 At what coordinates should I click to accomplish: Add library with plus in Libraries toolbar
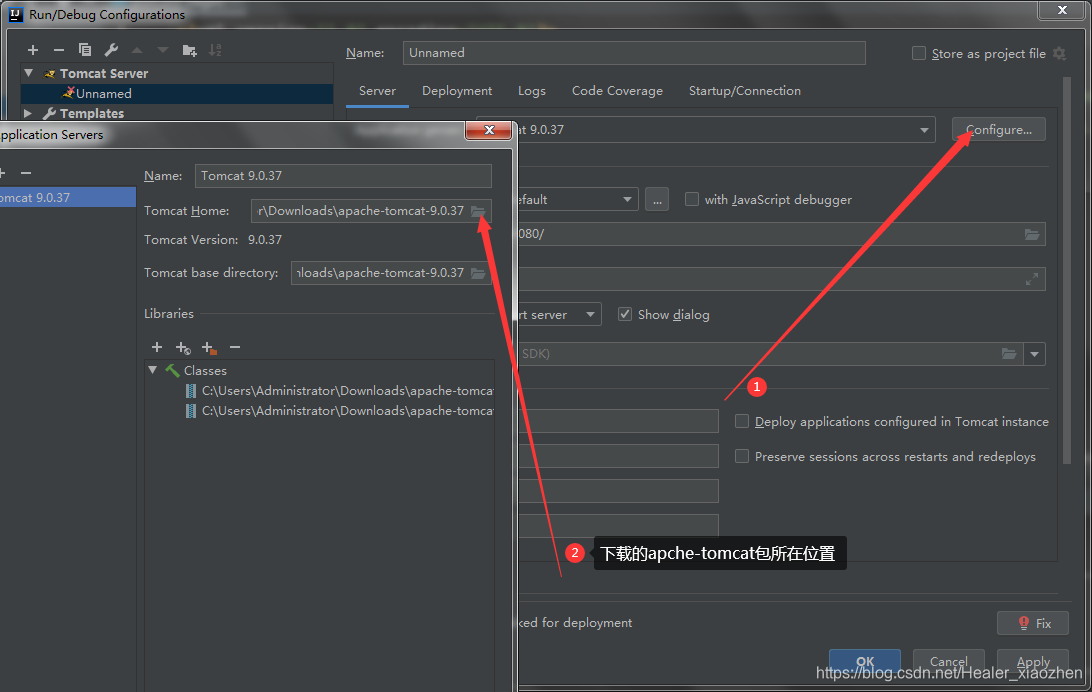pos(157,347)
